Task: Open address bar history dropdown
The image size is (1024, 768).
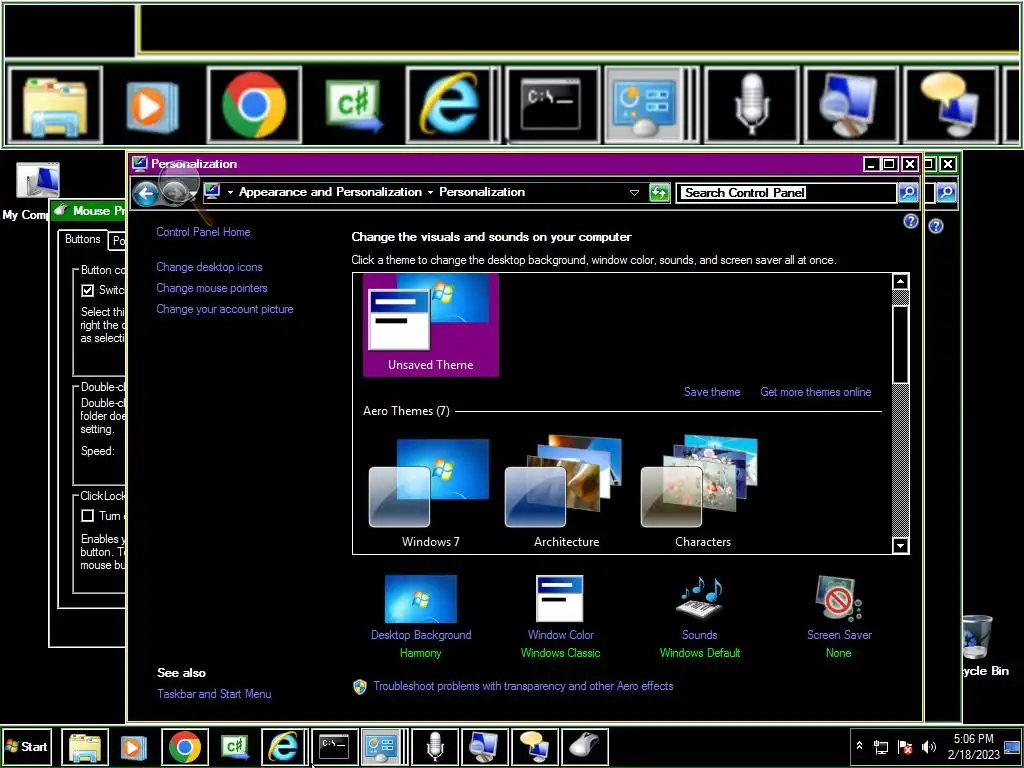Action: [633, 193]
